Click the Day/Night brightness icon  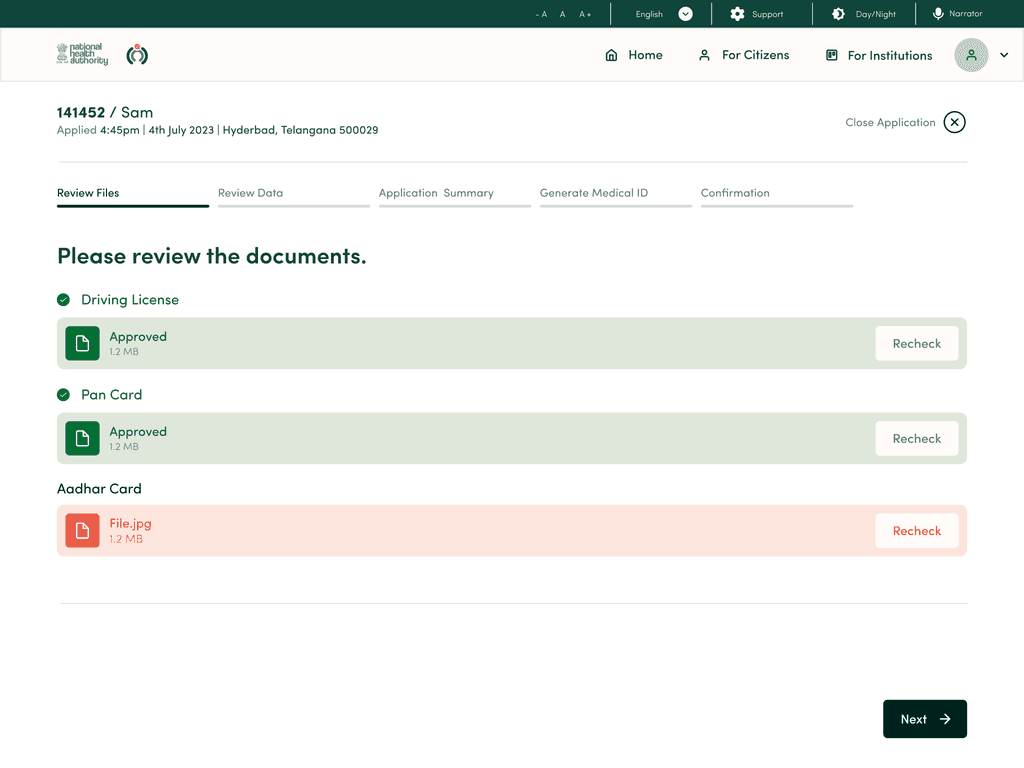click(x=839, y=14)
